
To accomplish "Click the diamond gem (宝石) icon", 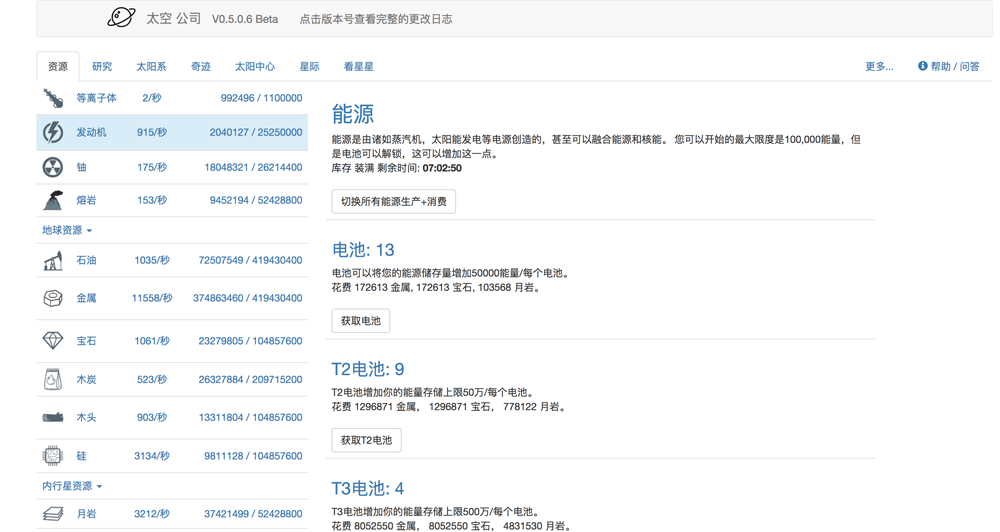I will tap(53, 341).
